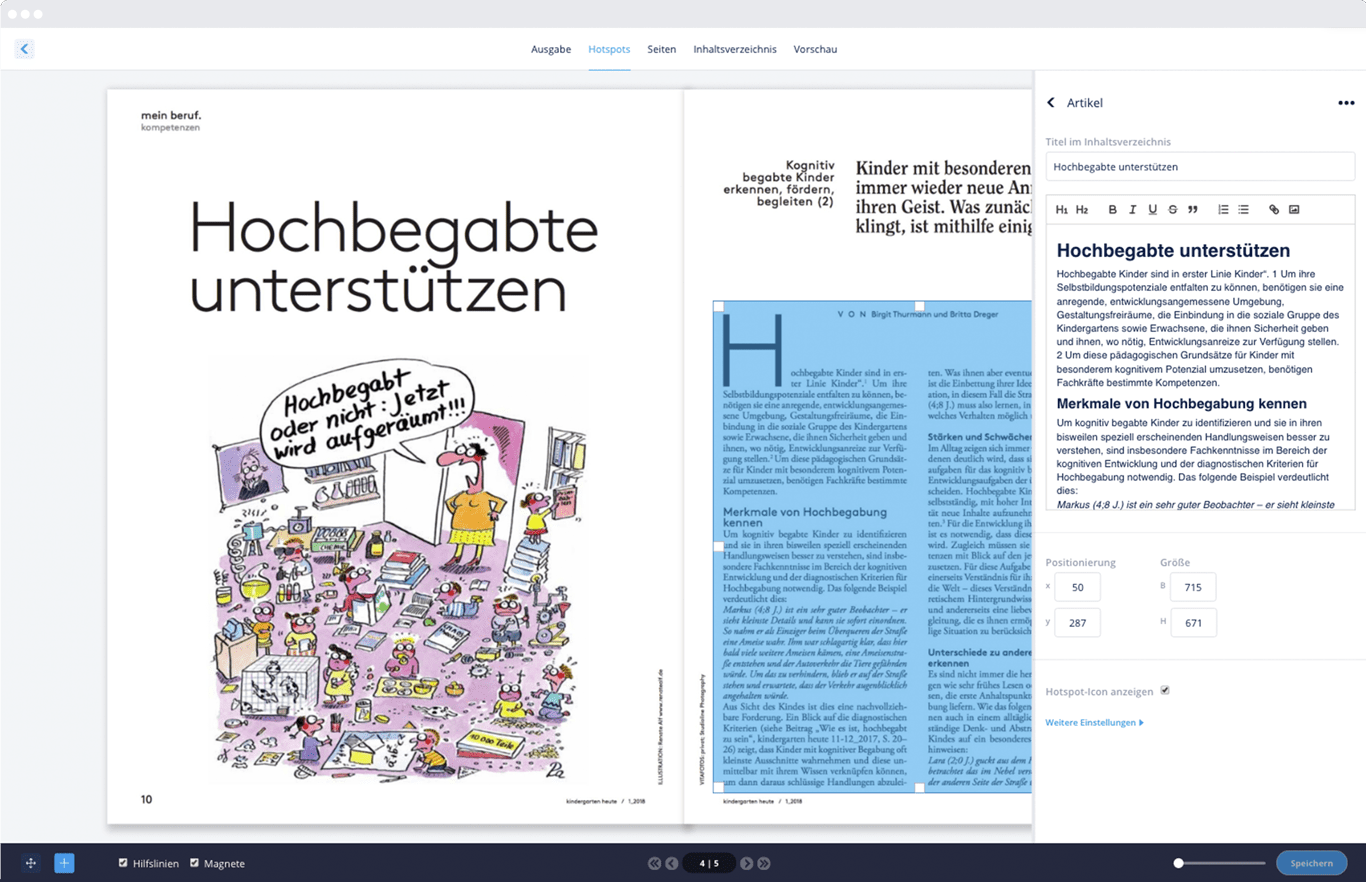Click the width B size field
The width and height of the screenshot is (1366, 882).
(x=1193, y=587)
